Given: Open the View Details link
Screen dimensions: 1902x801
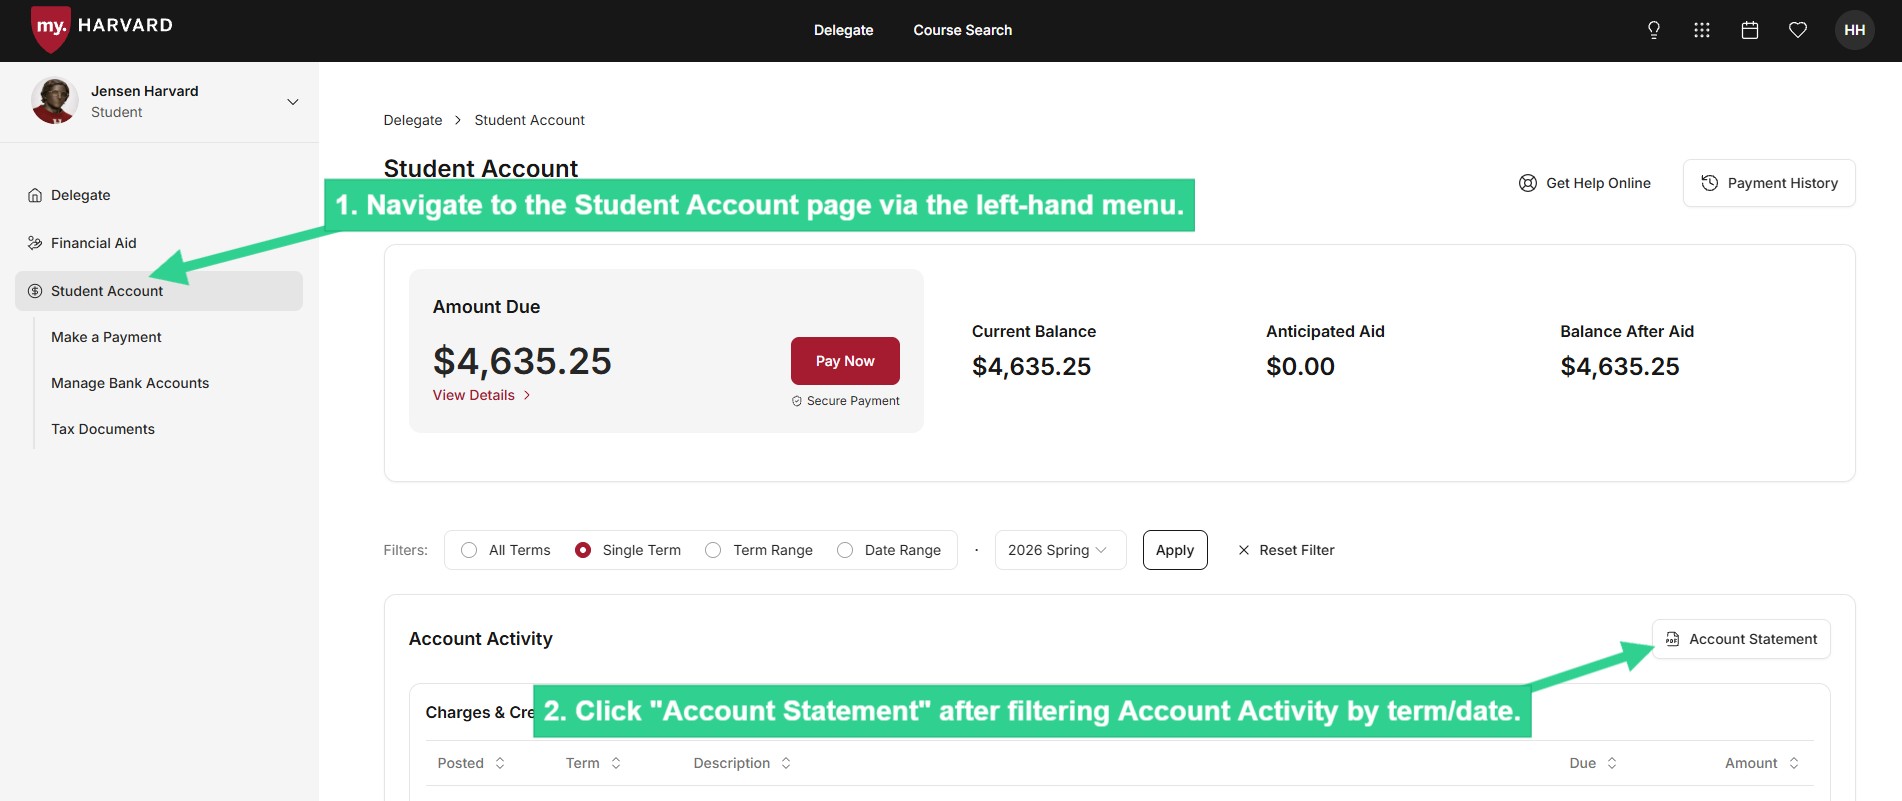Looking at the screenshot, I should (x=481, y=395).
